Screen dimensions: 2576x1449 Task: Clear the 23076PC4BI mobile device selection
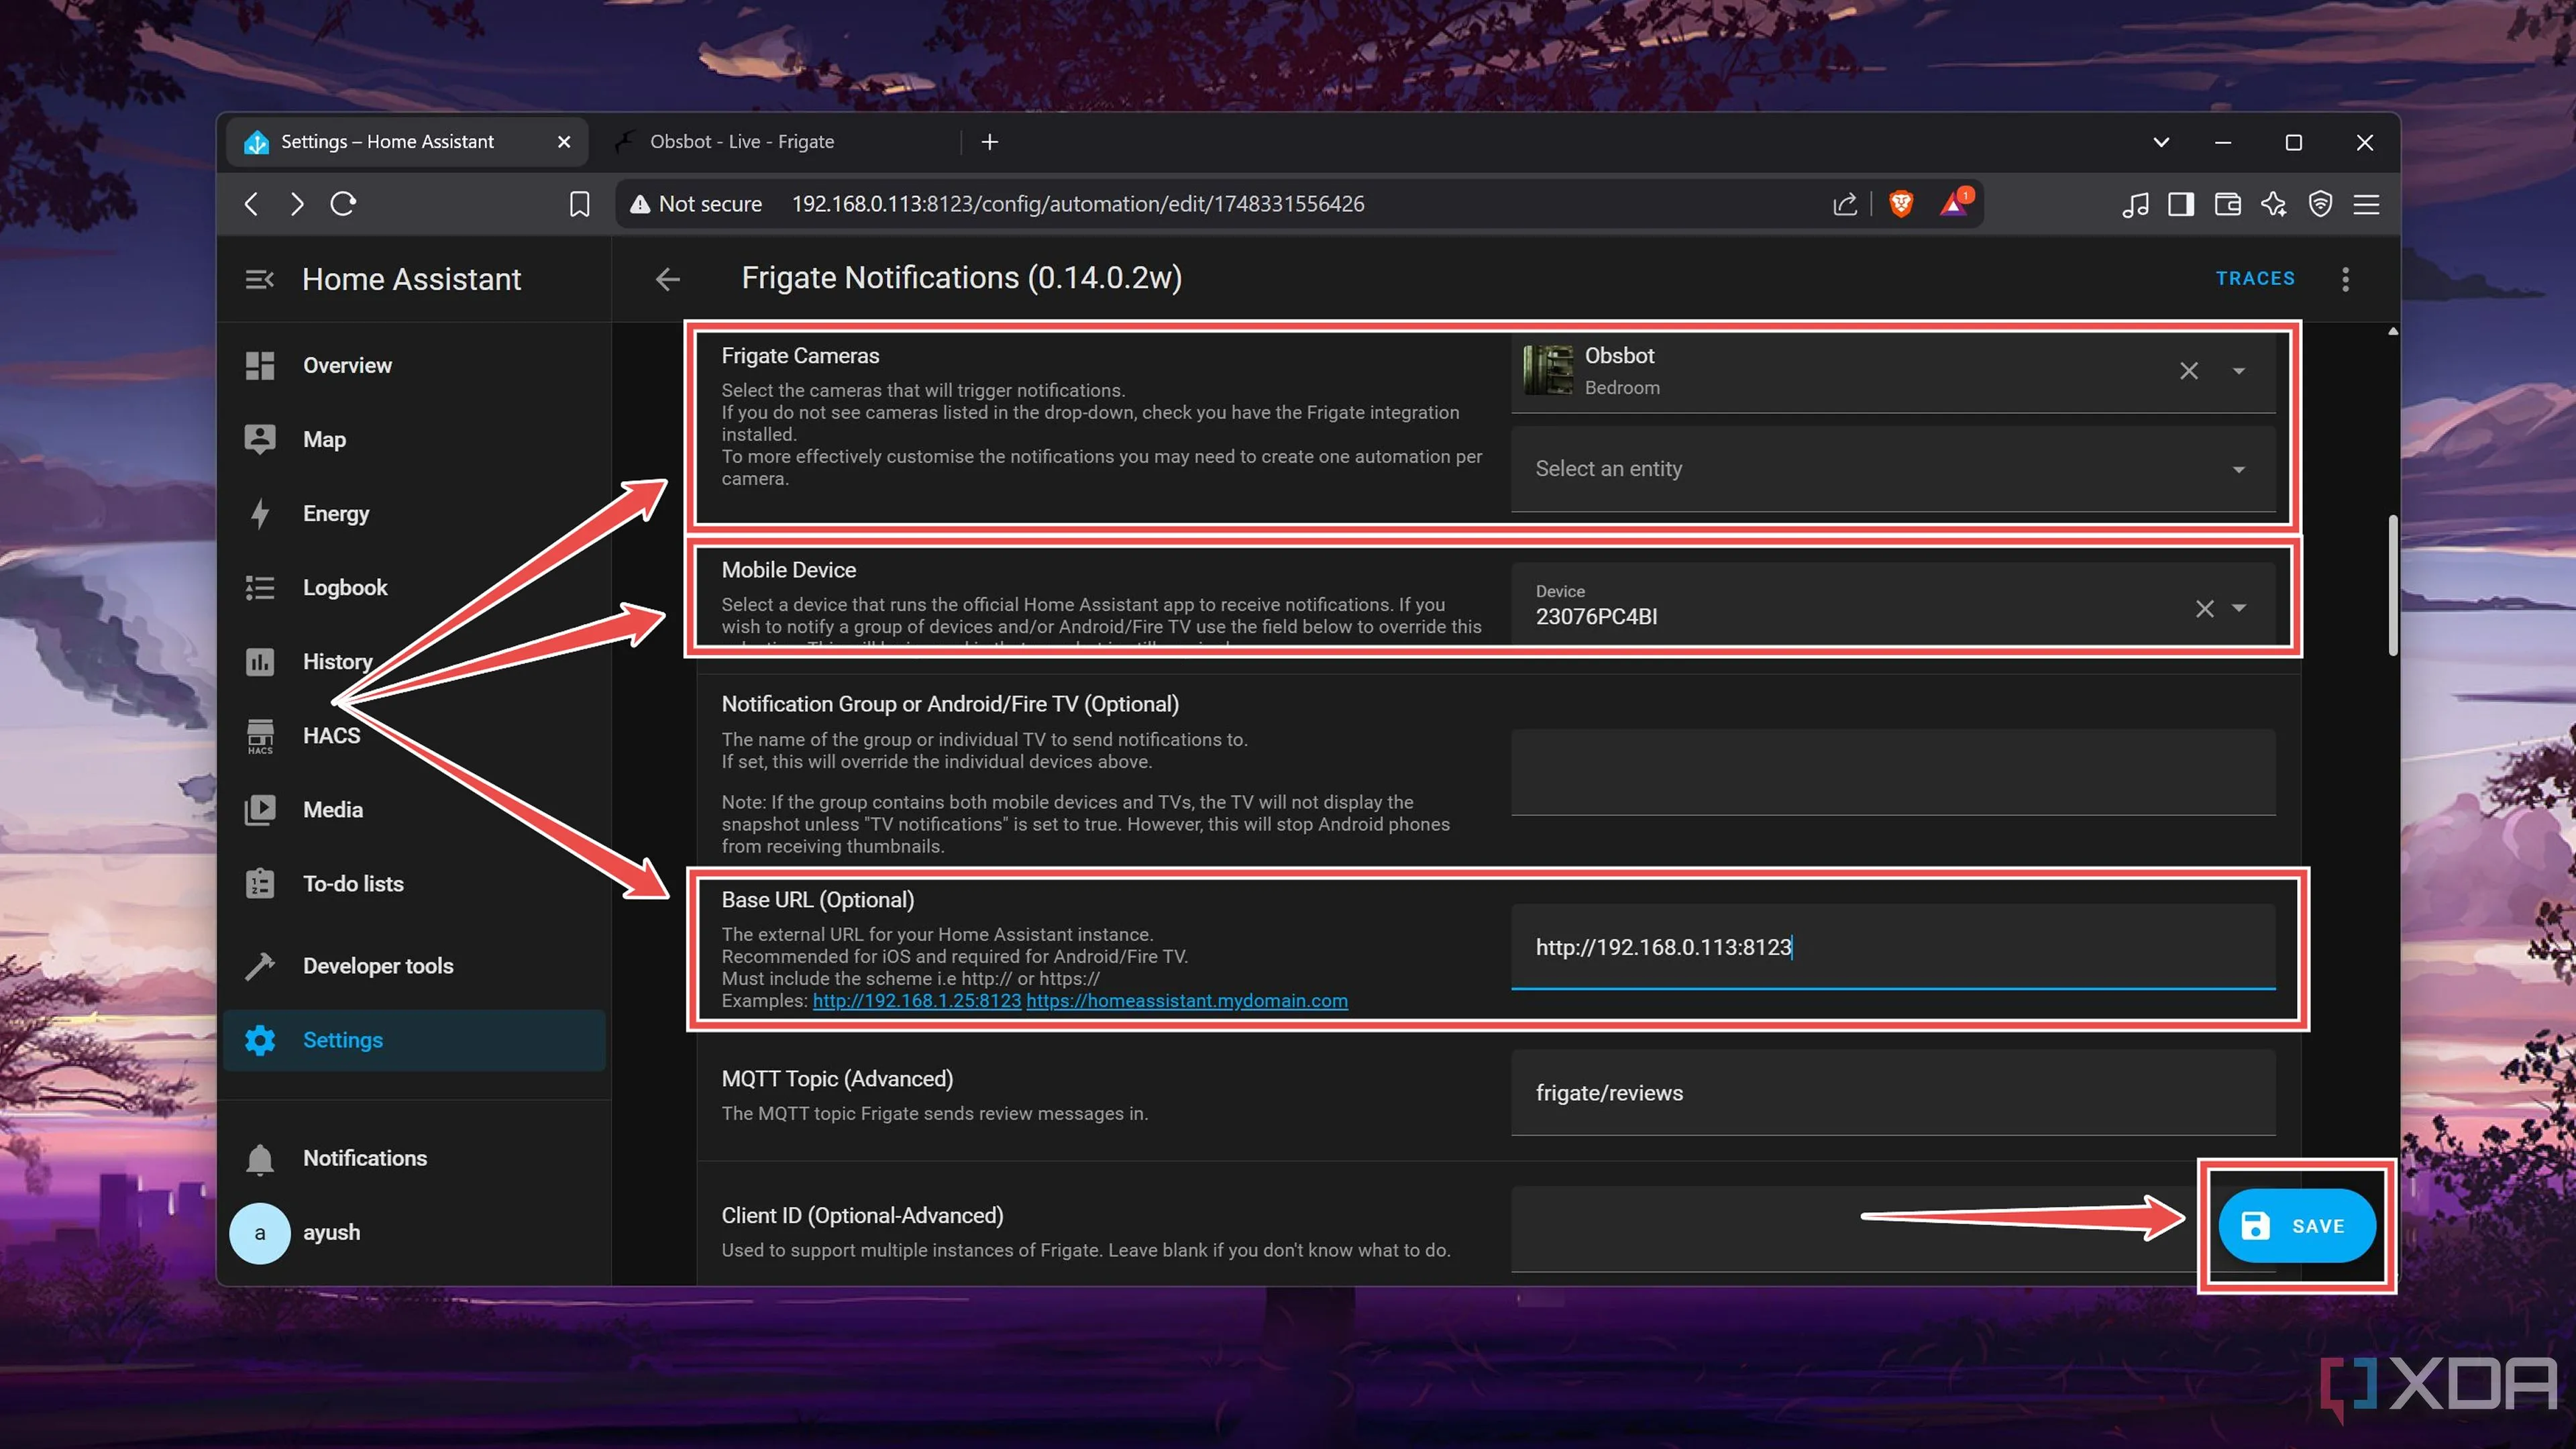point(2204,608)
